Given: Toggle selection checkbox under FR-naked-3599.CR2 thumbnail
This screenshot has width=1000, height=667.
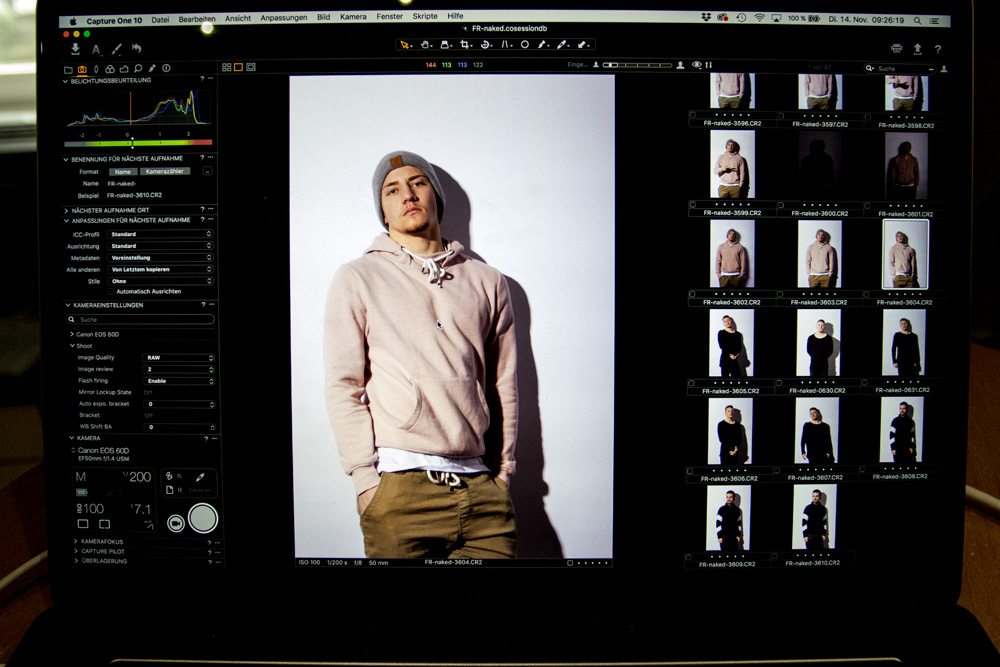Looking at the screenshot, I should (x=693, y=205).
